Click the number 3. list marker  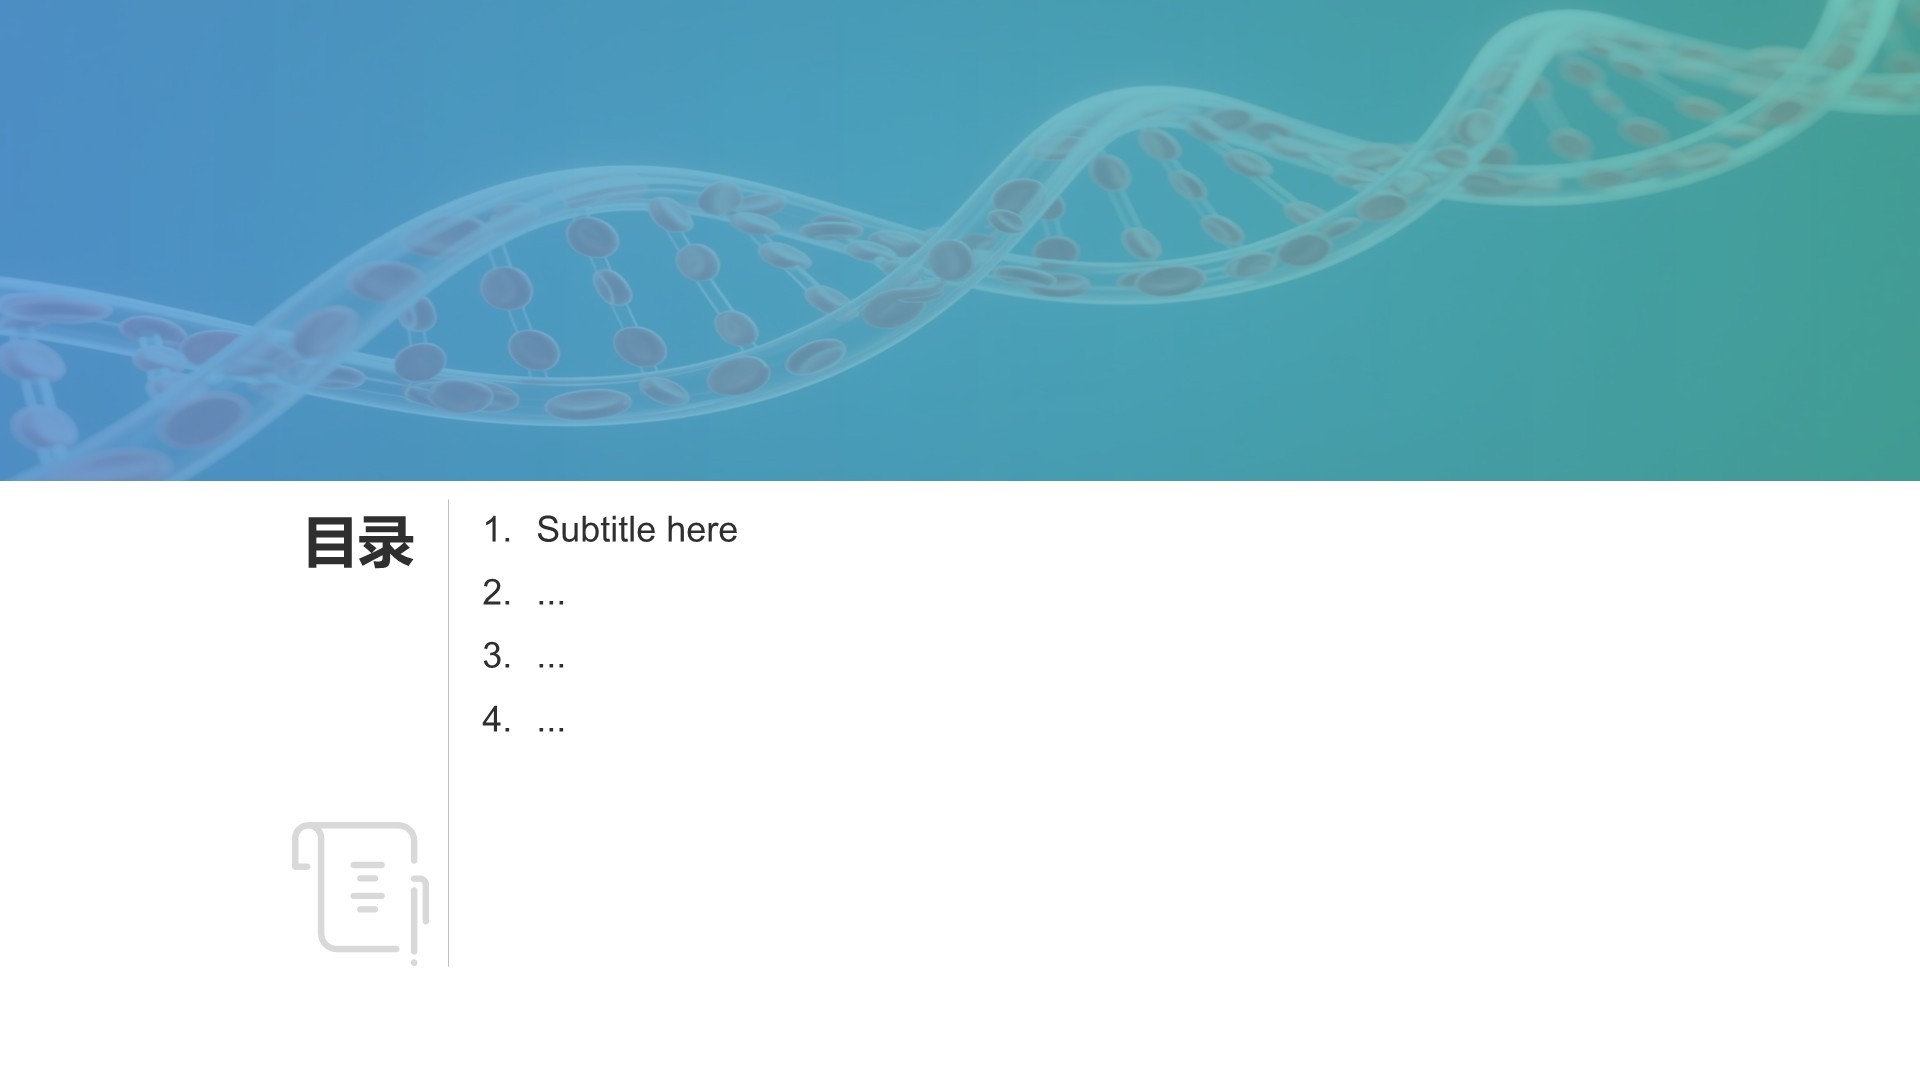(496, 655)
